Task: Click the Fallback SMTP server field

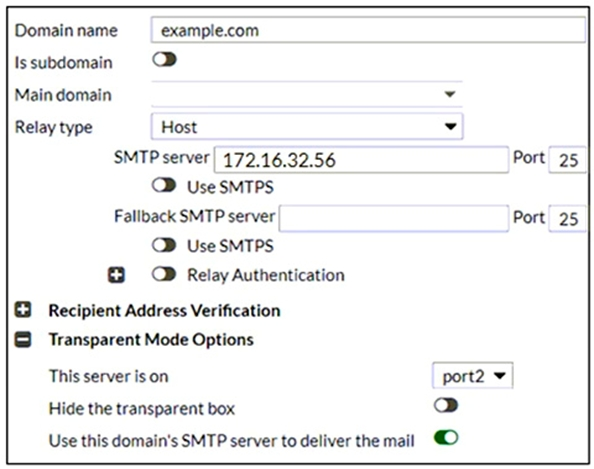Action: (x=394, y=219)
